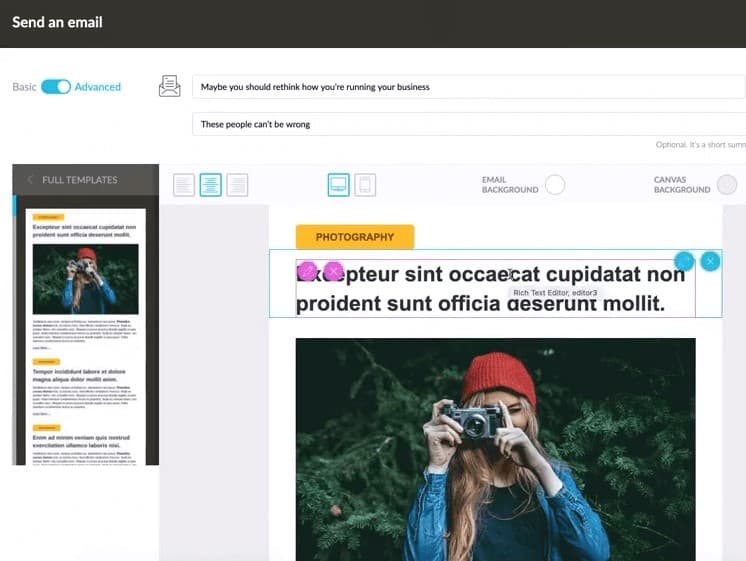The image size is (746, 561).
Task: Choose the photography template thumbnail
Action: (x=86, y=336)
